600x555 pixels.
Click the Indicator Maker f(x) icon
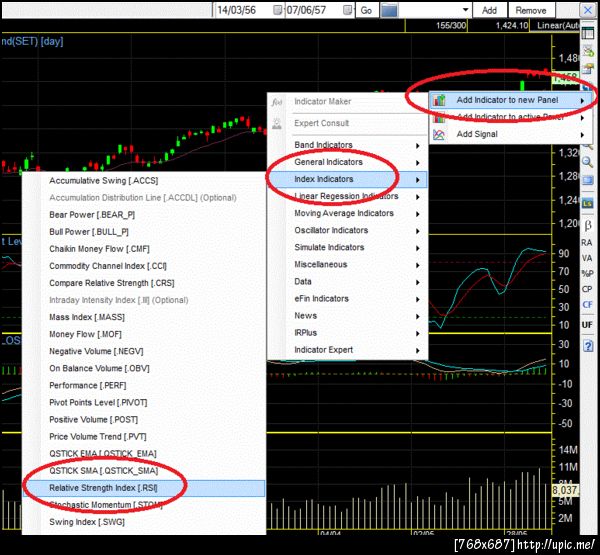coord(277,102)
